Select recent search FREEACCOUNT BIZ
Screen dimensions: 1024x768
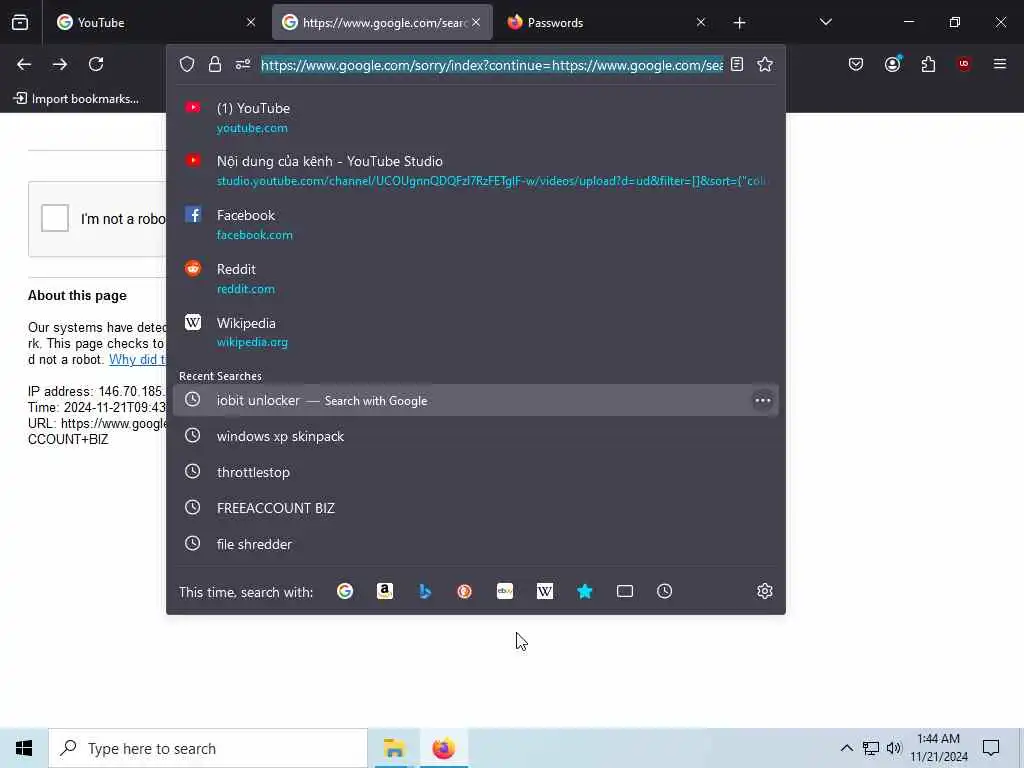click(x=475, y=508)
